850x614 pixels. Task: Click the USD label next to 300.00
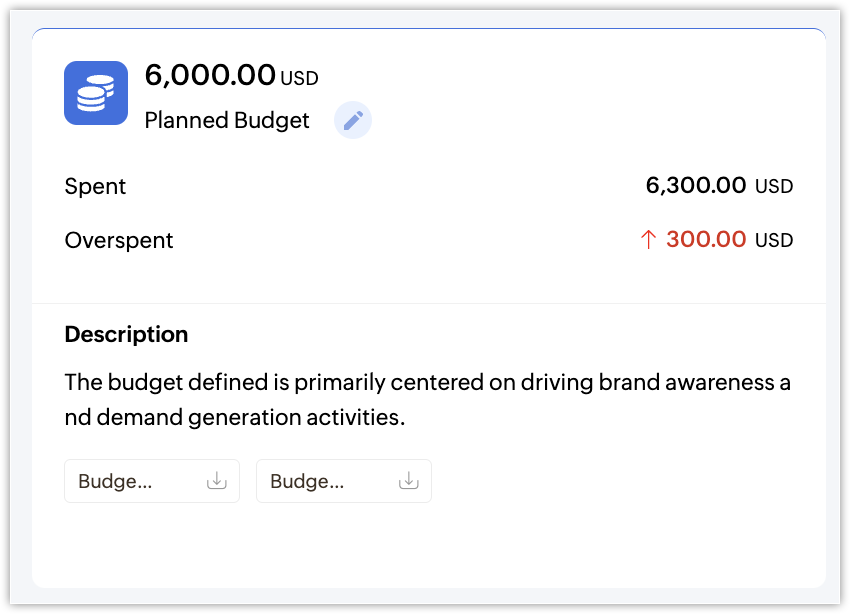point(774,241)
